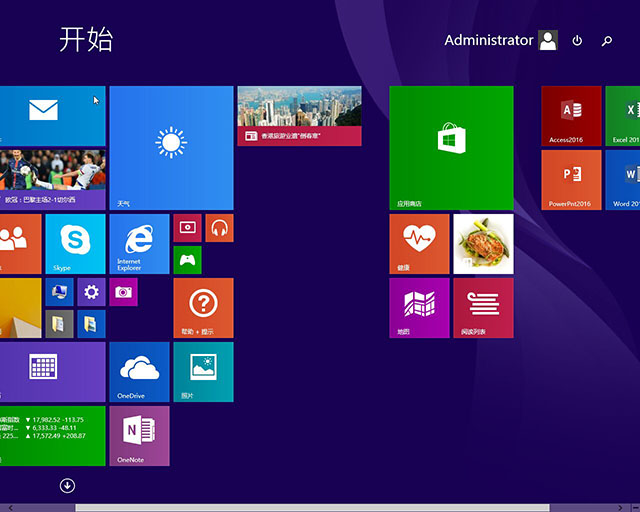Open the Desktop tile
The height and width of the screenshot is (512, 640).
20,308
